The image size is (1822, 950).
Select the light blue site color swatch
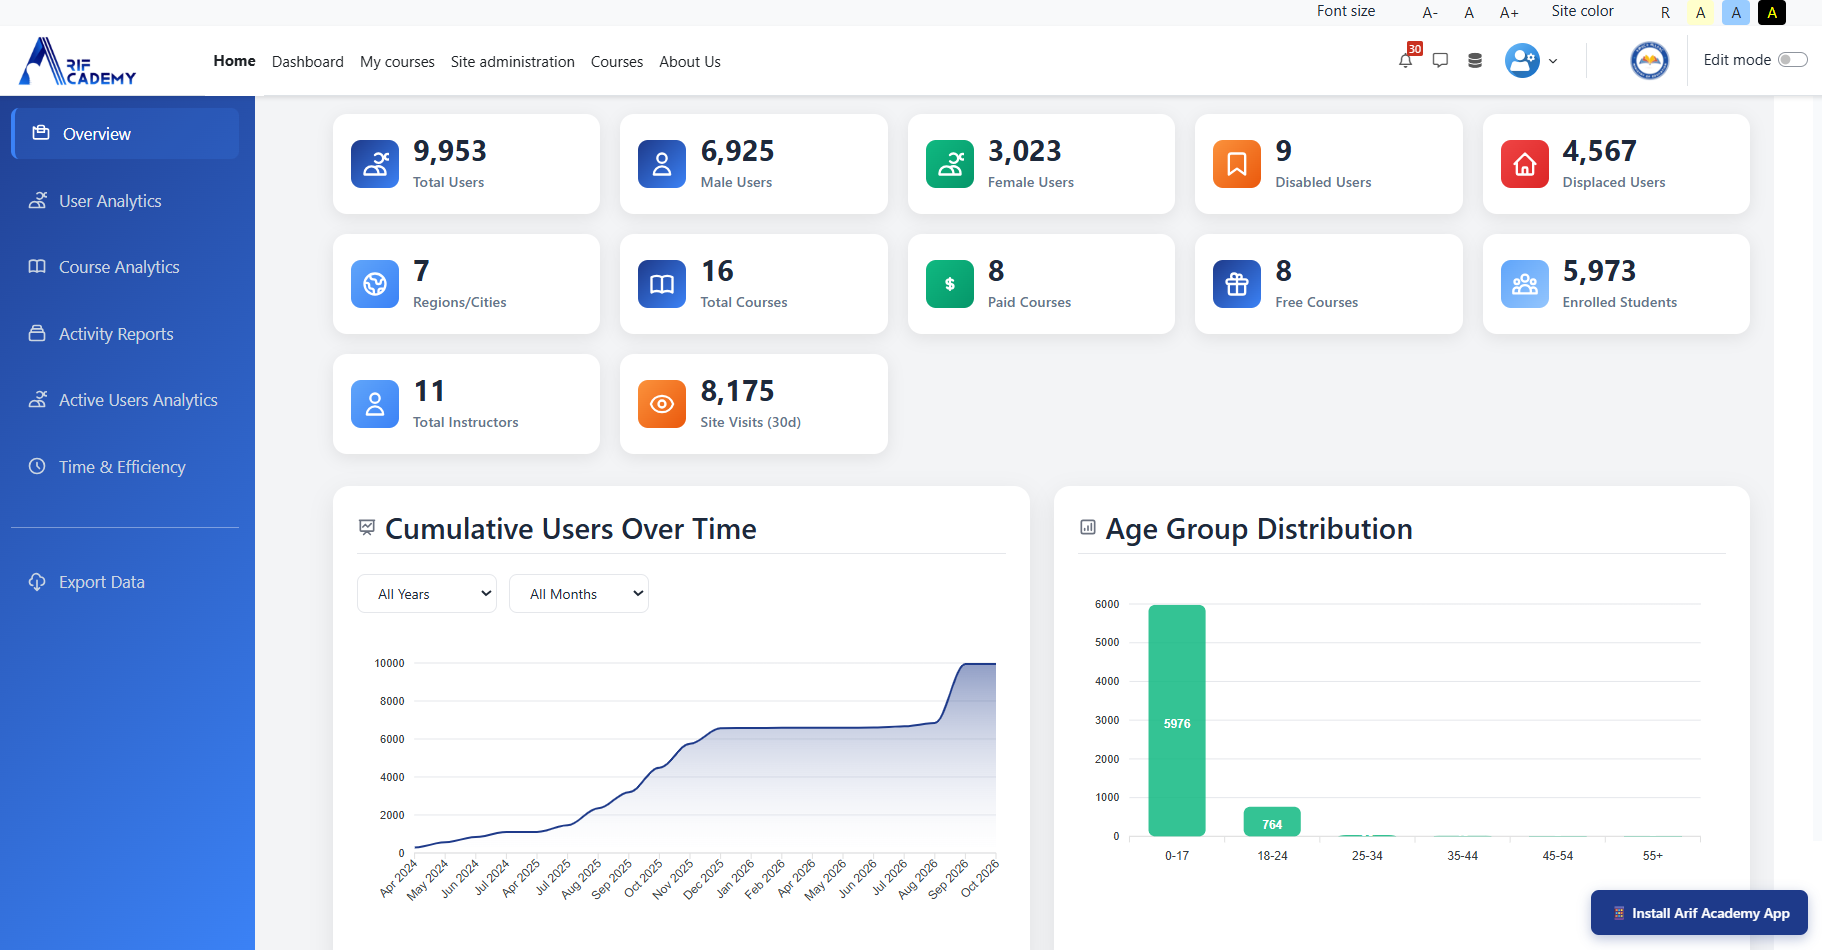click(1736, 13)
